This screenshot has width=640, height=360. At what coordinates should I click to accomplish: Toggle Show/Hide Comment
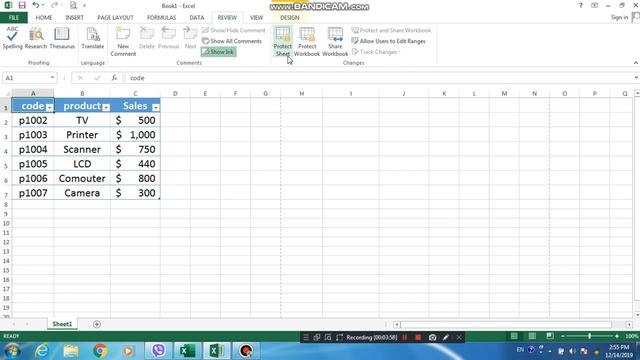coord(233,30)
